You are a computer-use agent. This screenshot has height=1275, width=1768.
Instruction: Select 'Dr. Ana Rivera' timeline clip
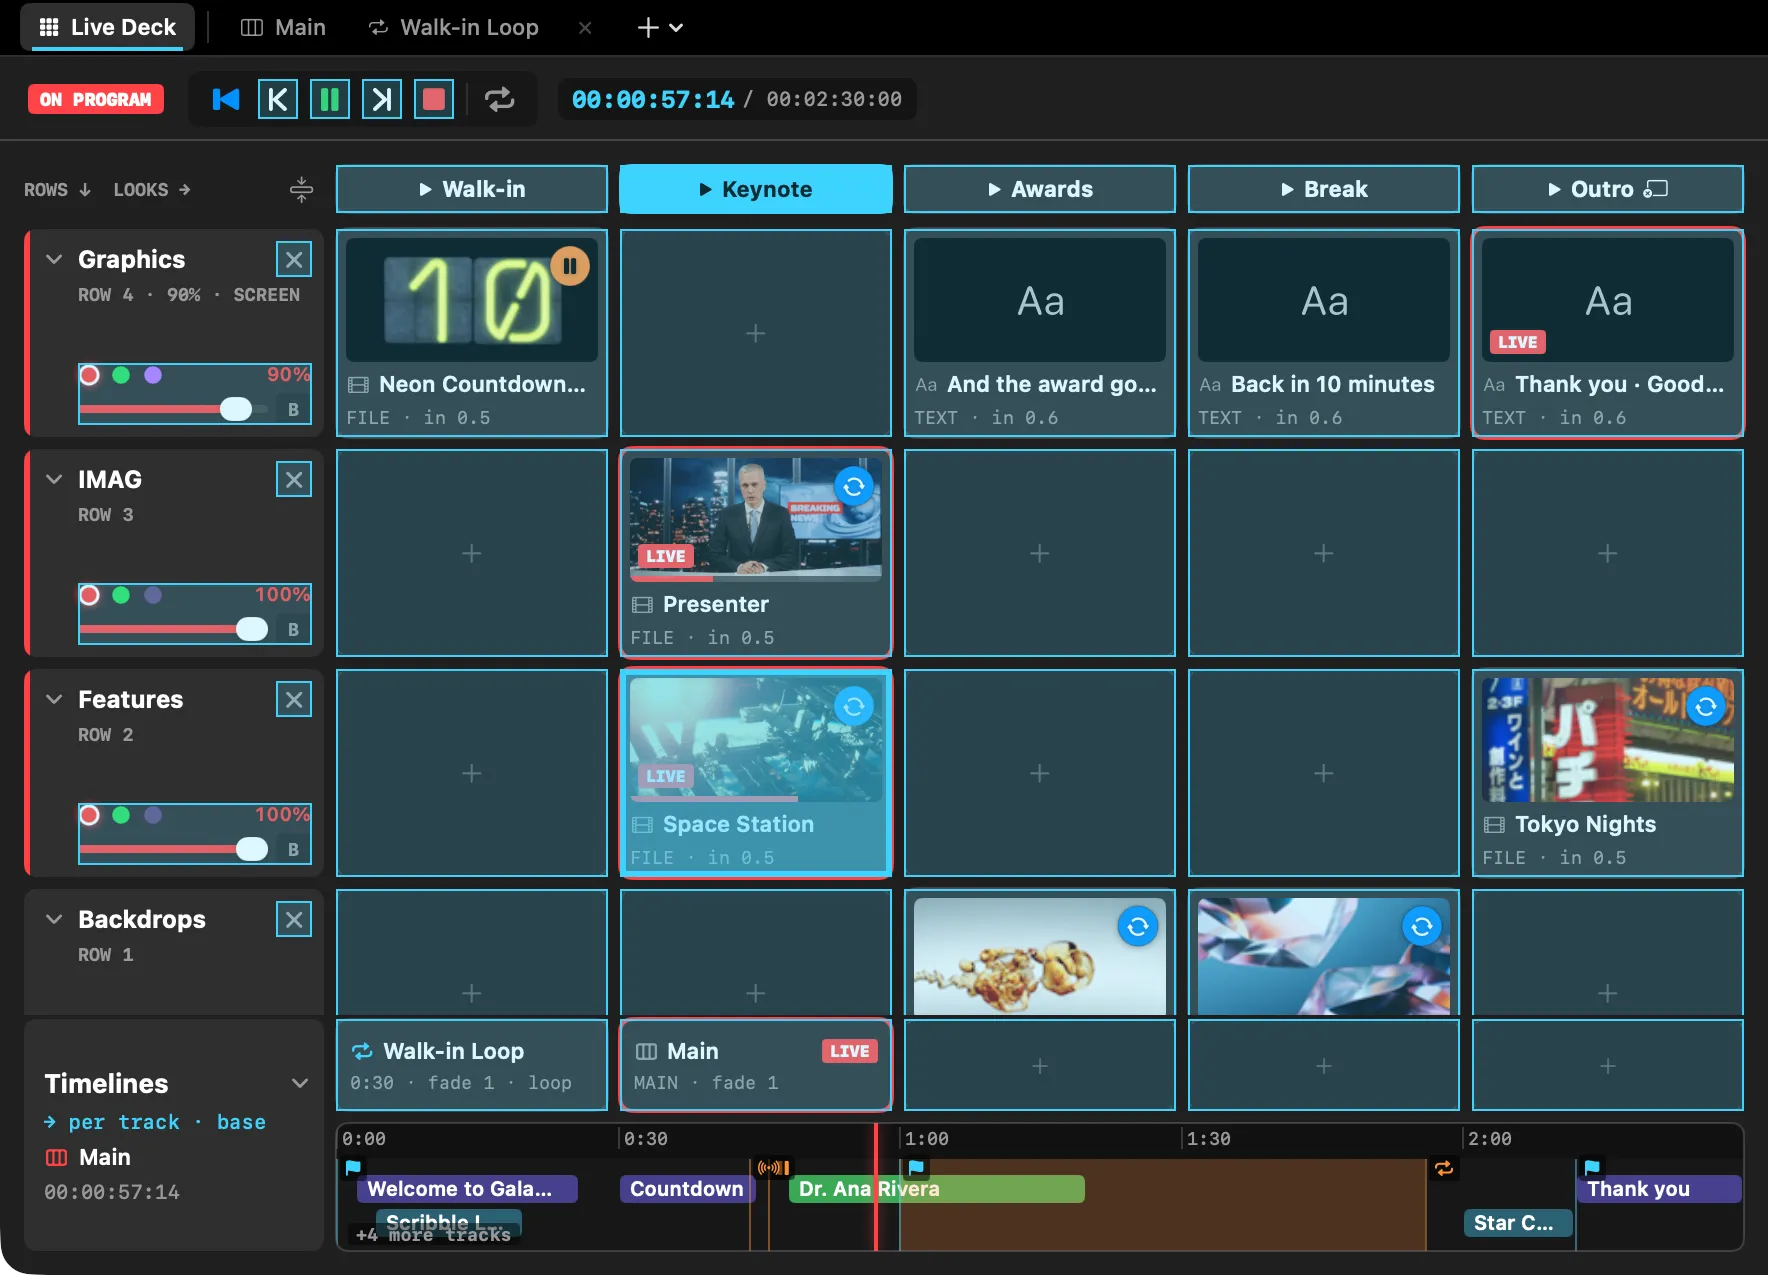937,1189
